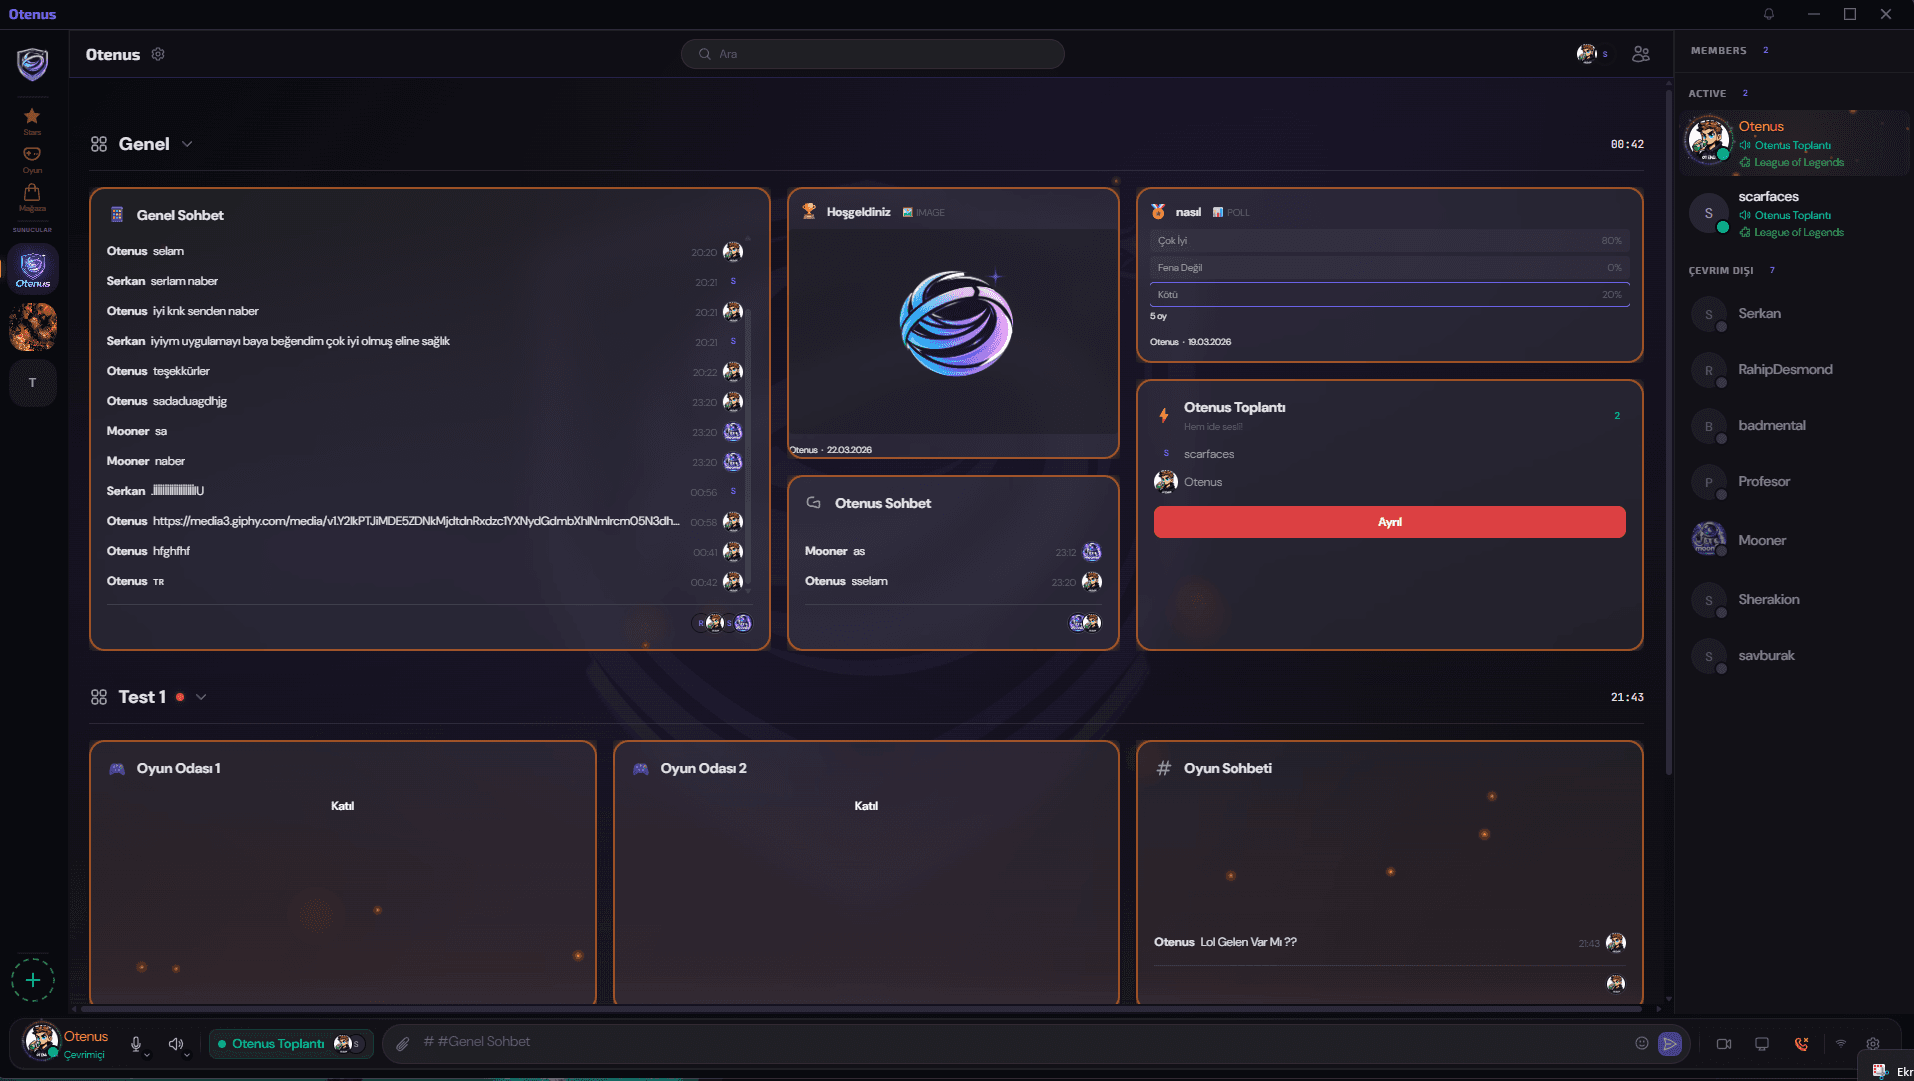
Task: Open microphone device dropdown arrow
Action: point(148,1054)
